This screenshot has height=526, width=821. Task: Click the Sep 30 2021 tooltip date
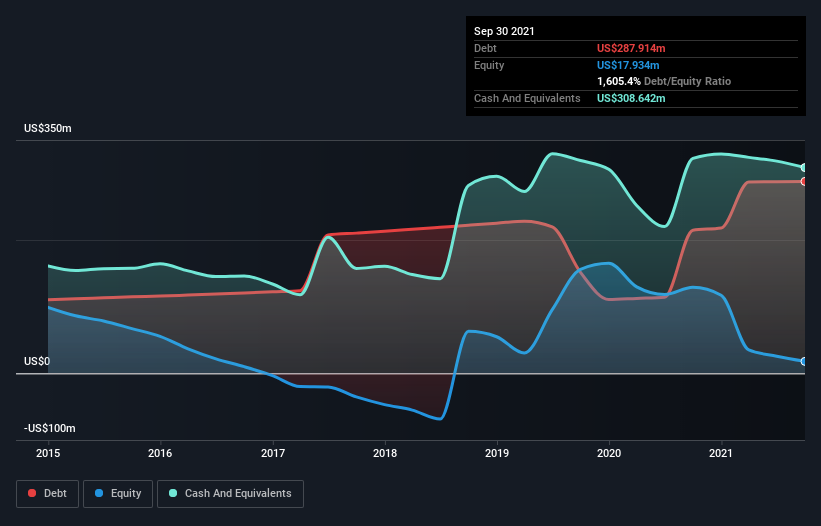[504, 31]
